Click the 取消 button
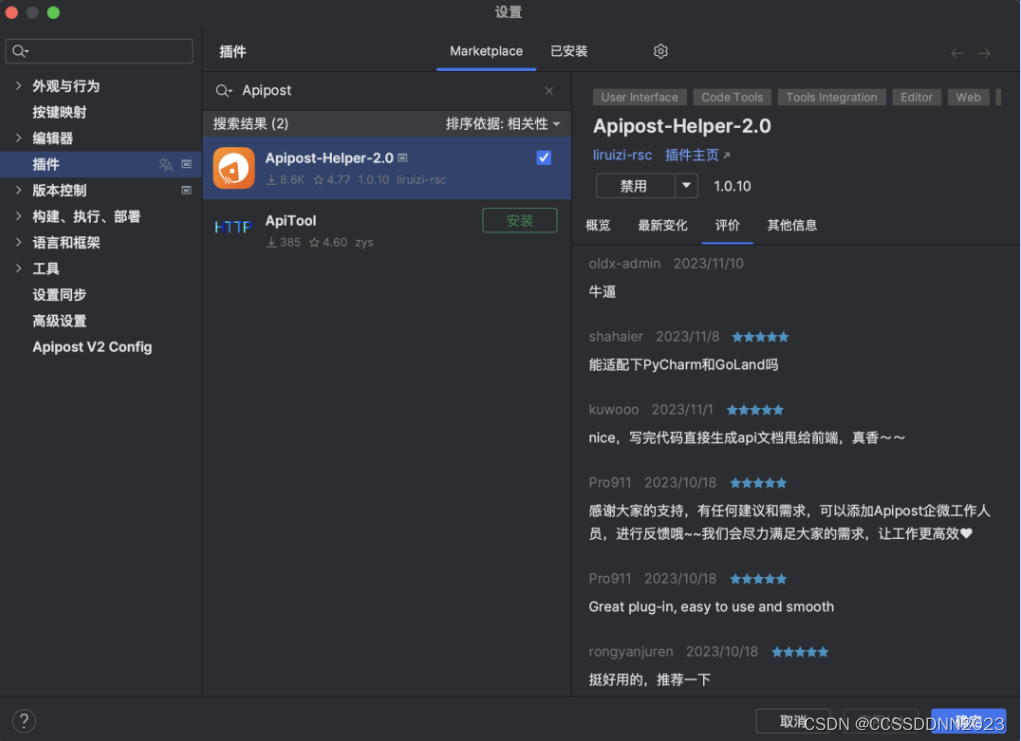This screenshot has width=1021, height=741. pyautogui.click(x=793, y=721)
